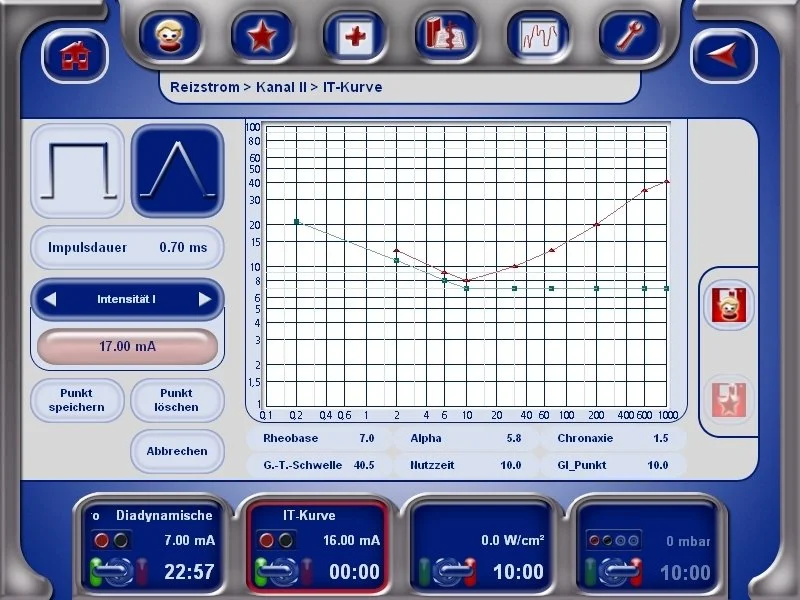800x600 pixels.
Task: Decrease with left arrow of Intensität I
Action: point(50,299)
